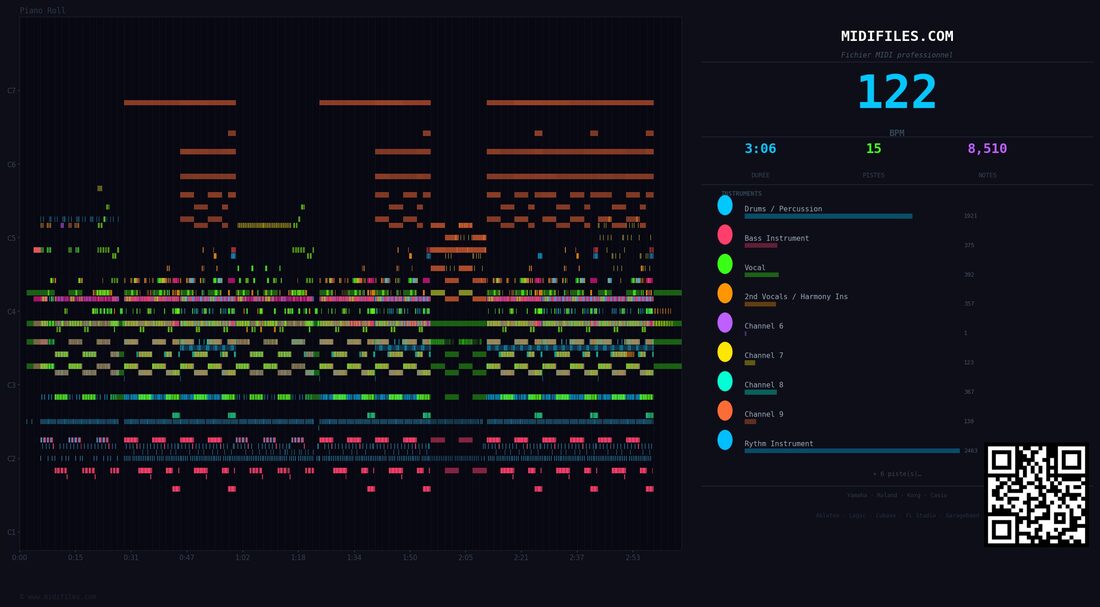Image resolution: width=1100 pixels, height=607 pixels.
Task: Click the orange 2nd Vocals / Harmony dot
Action: click(725, 293)
